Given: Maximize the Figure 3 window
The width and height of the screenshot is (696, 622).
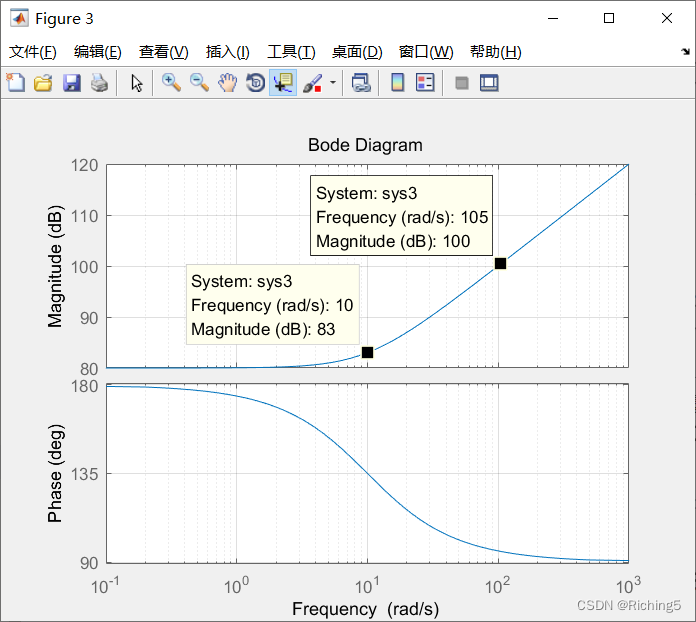Looking at the screenshot, I should click(609, 18).
